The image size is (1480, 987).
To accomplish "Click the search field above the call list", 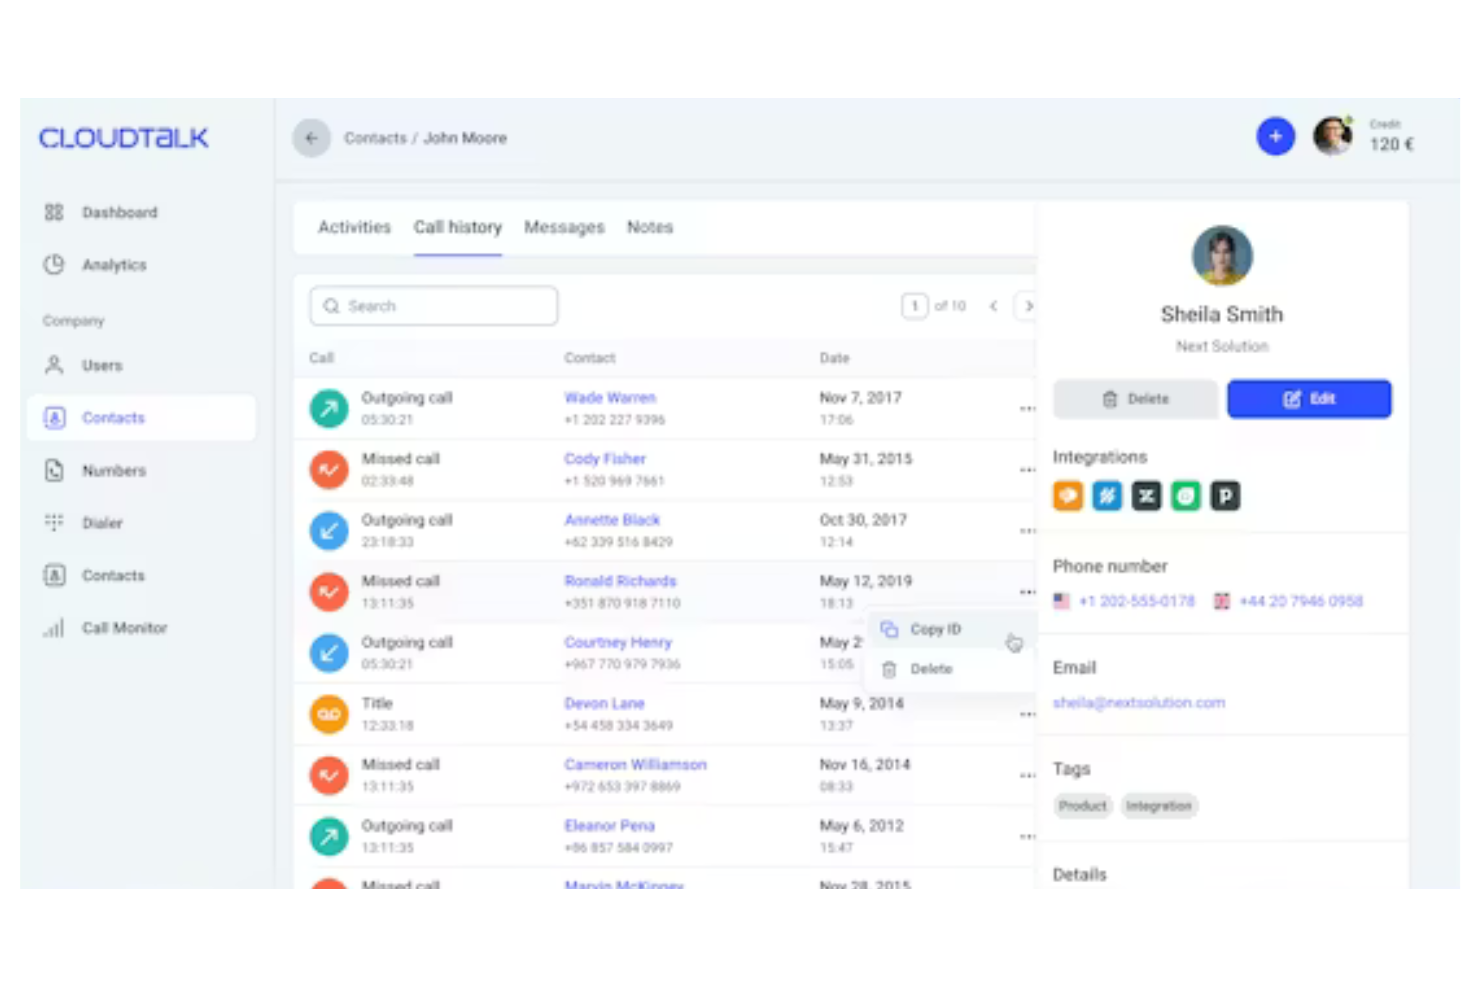I will pyautogui.click(x=432, y=305).
